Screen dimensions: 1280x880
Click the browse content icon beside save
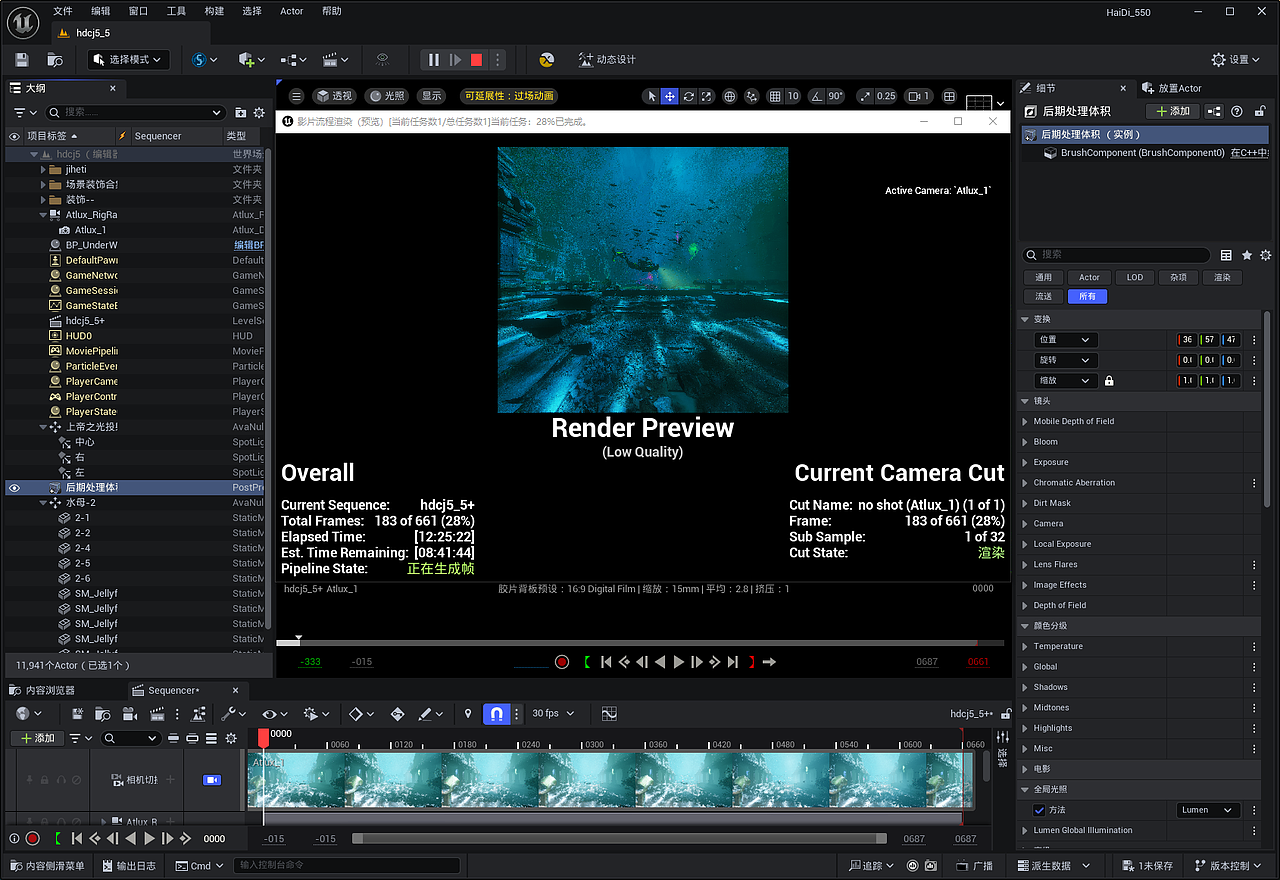pyautogui.click(x=56, y=60)
